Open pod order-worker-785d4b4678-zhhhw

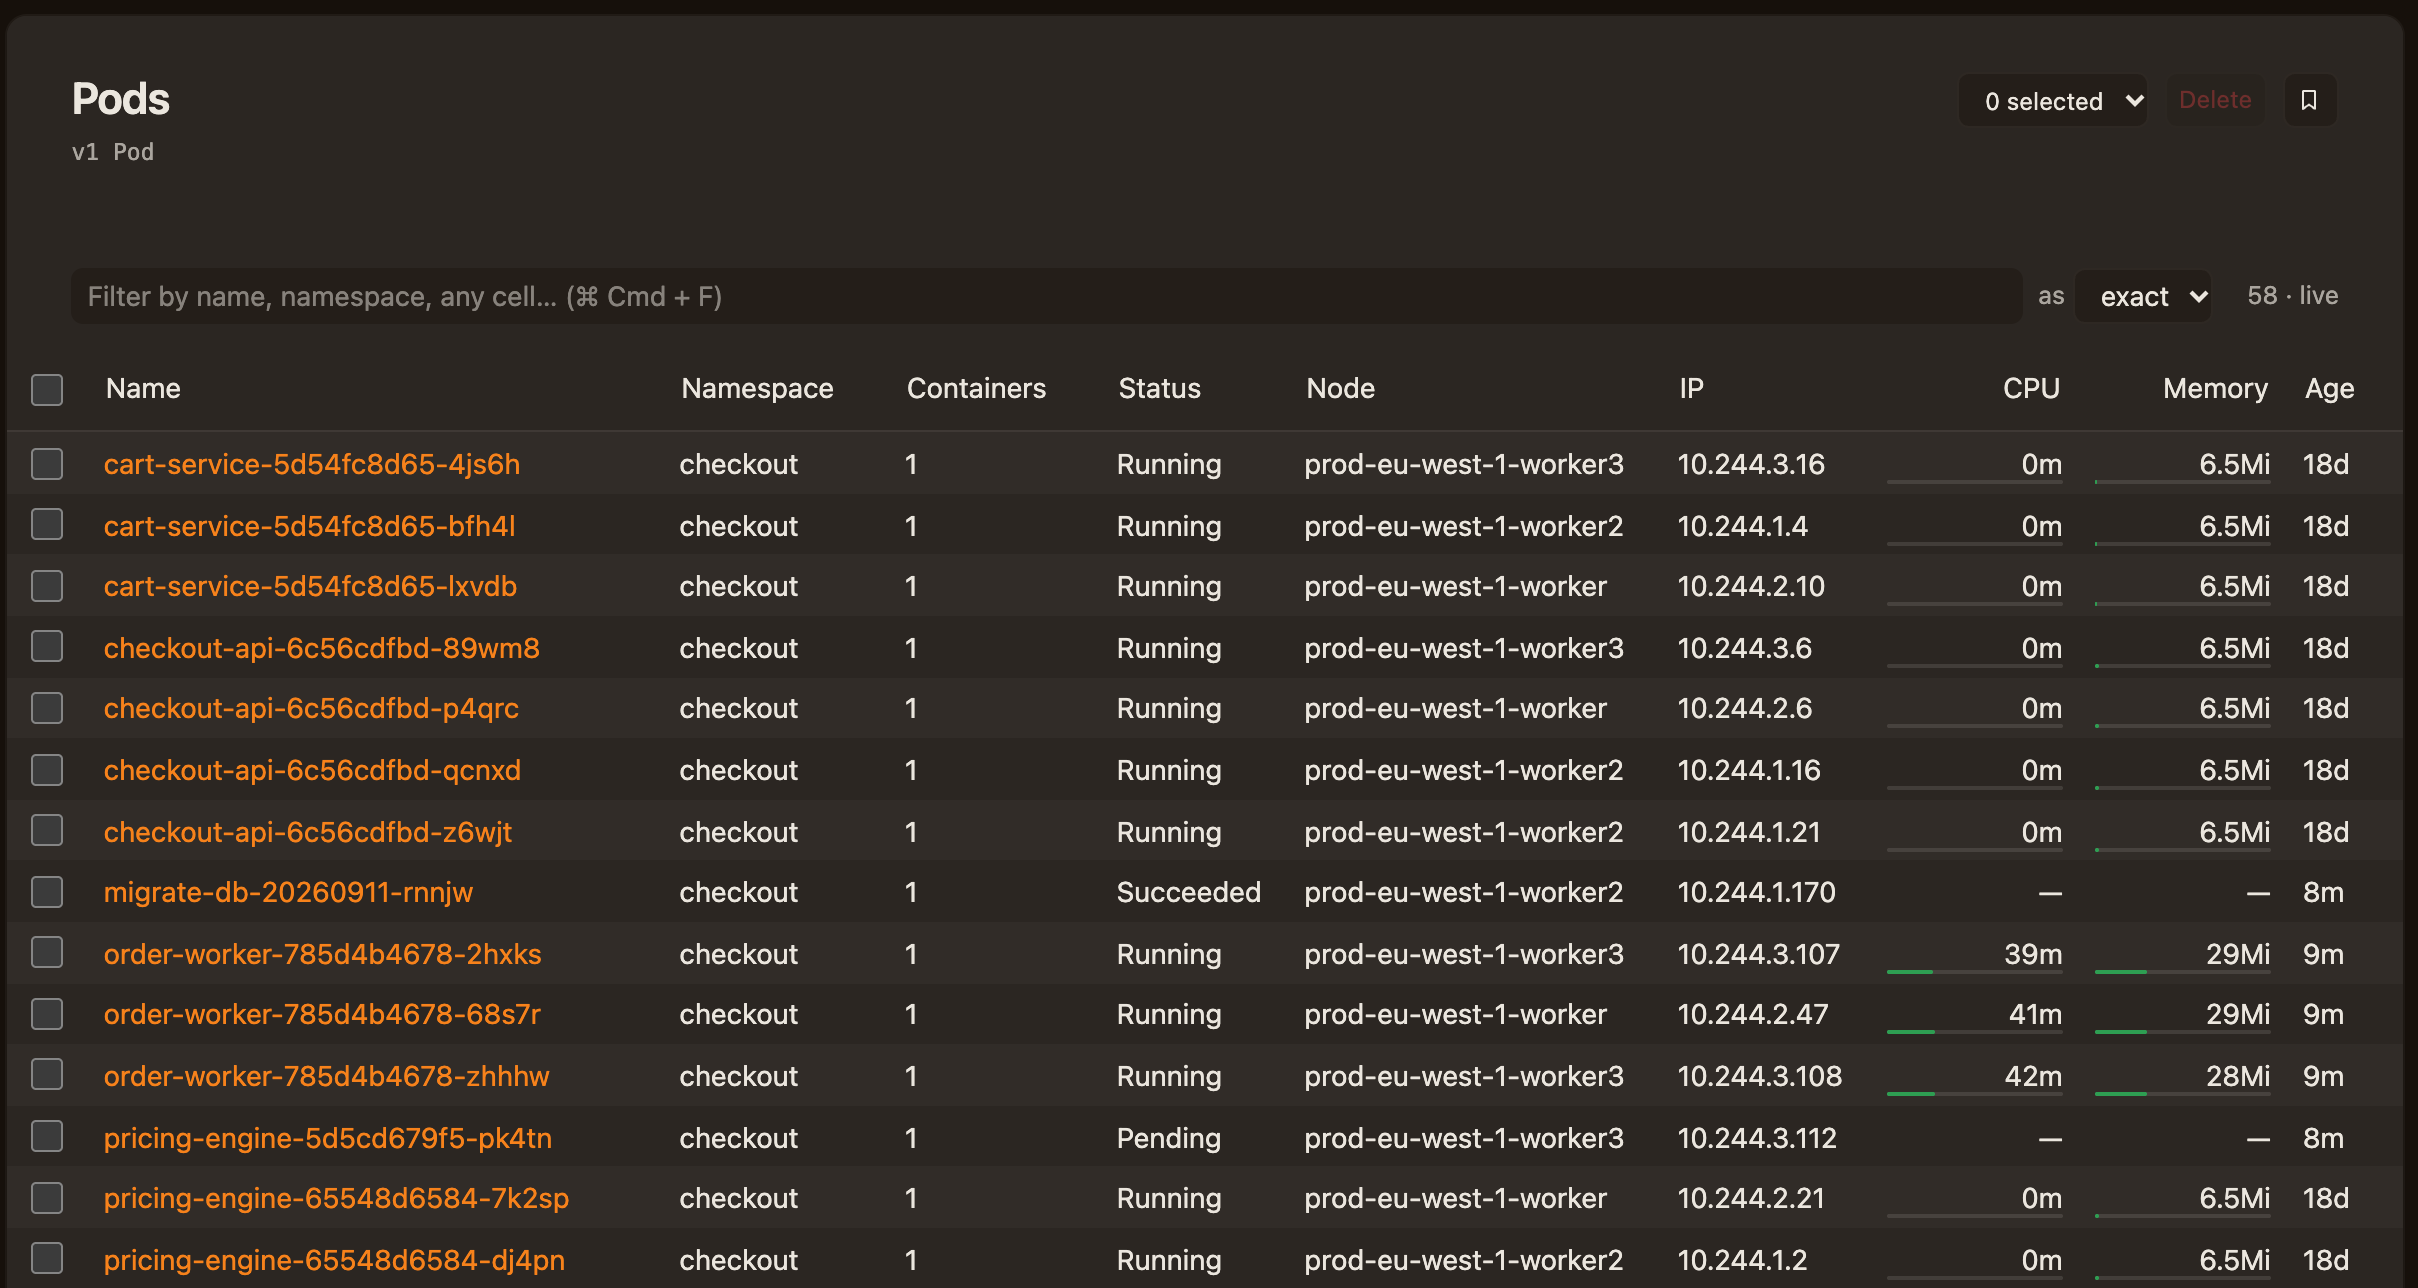326,1076
